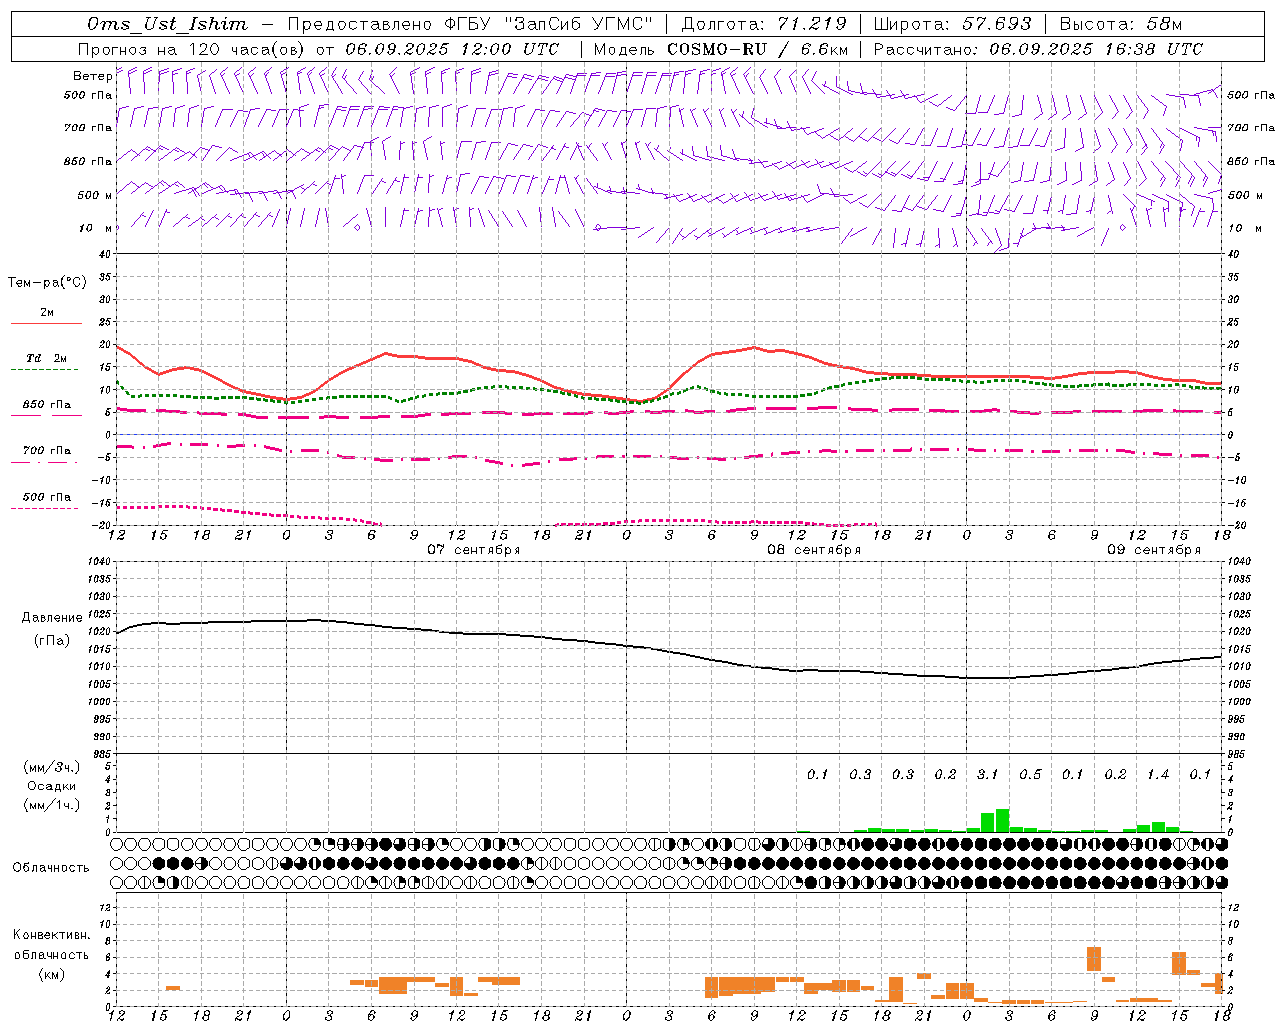Click the Прогноз на 120 часа(ов) text

193,49
